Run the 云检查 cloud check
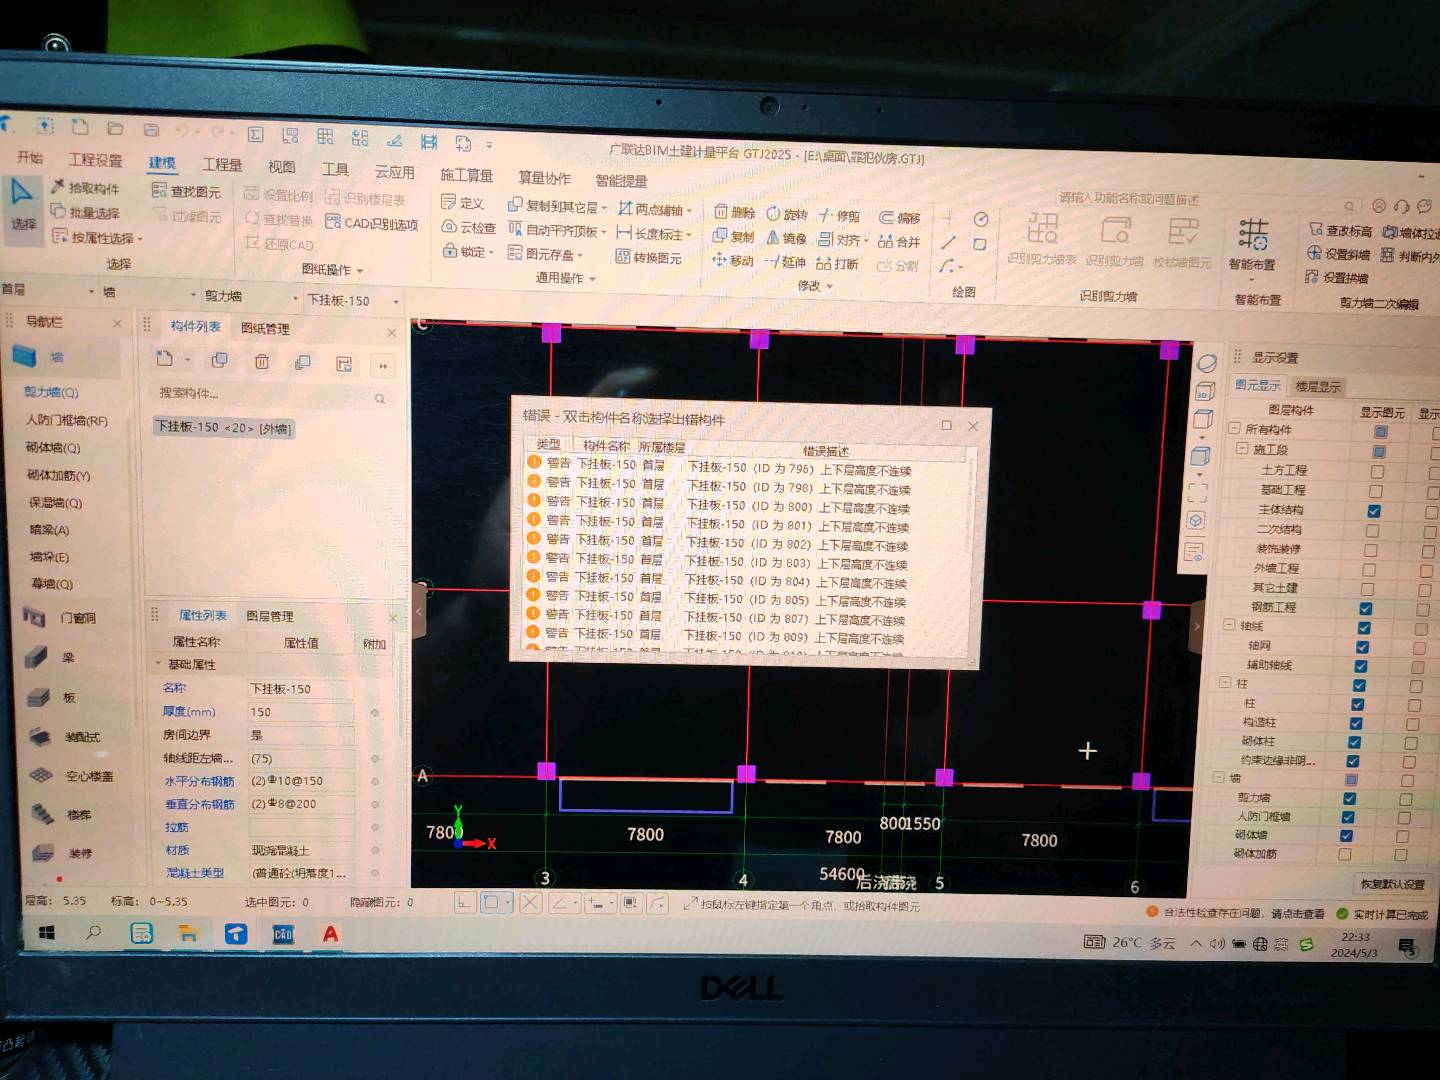The height and width of the screenshot is (1080, 1440). [x=469, y=228]
